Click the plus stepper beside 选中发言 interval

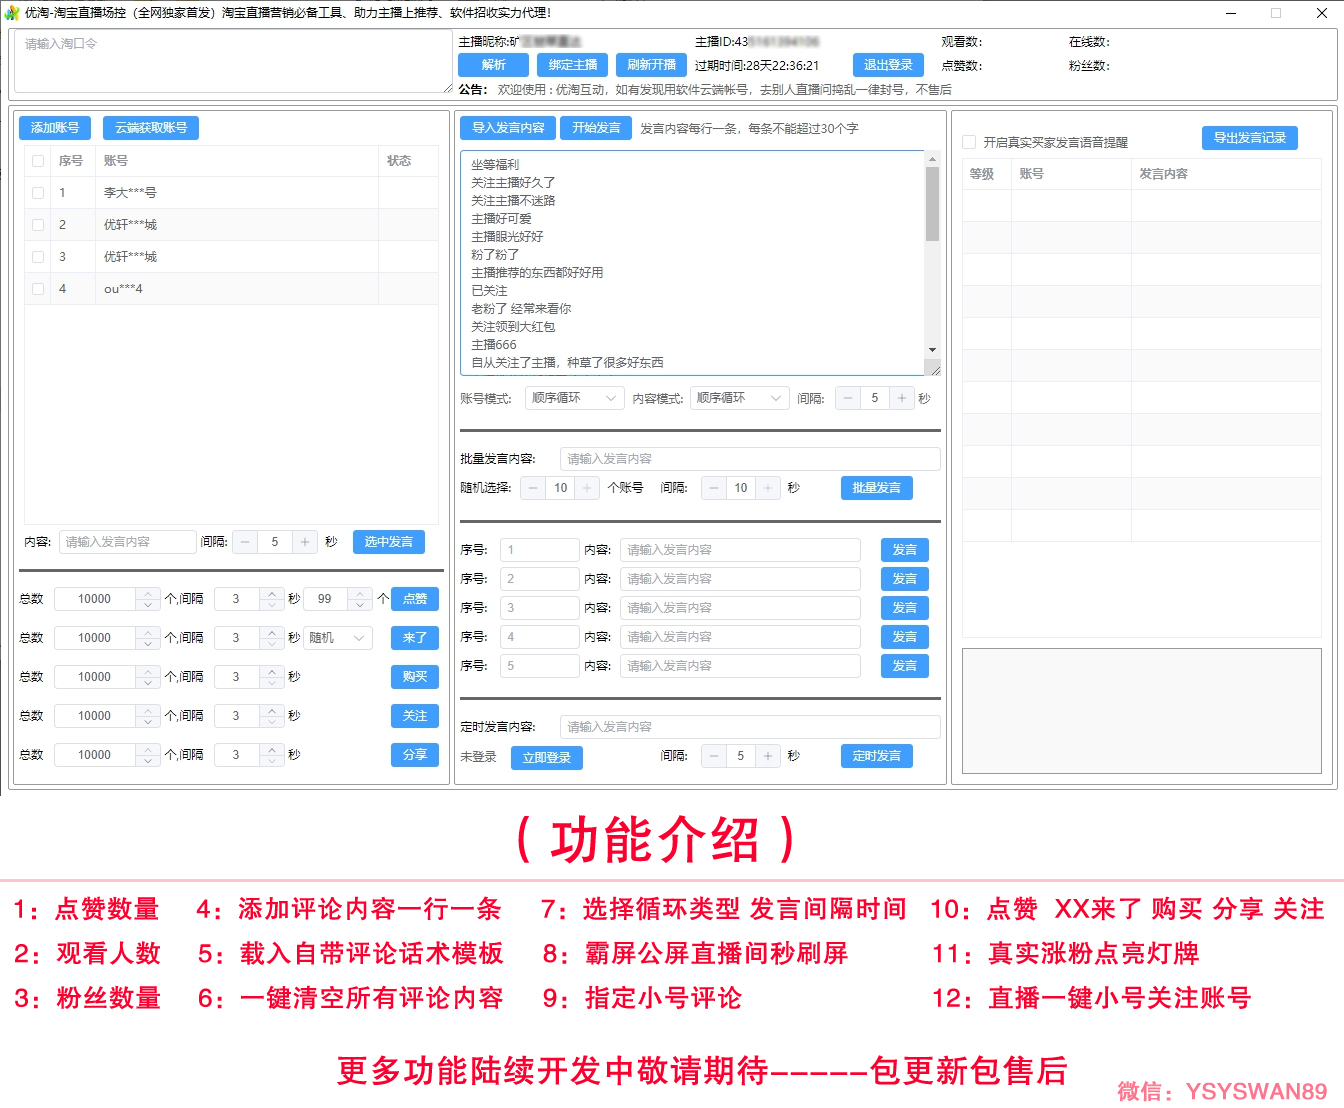pos(304,542)
